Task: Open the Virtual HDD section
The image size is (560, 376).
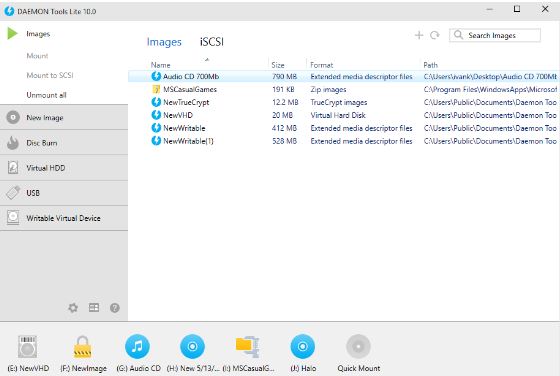Action: [x=64, y=168]
